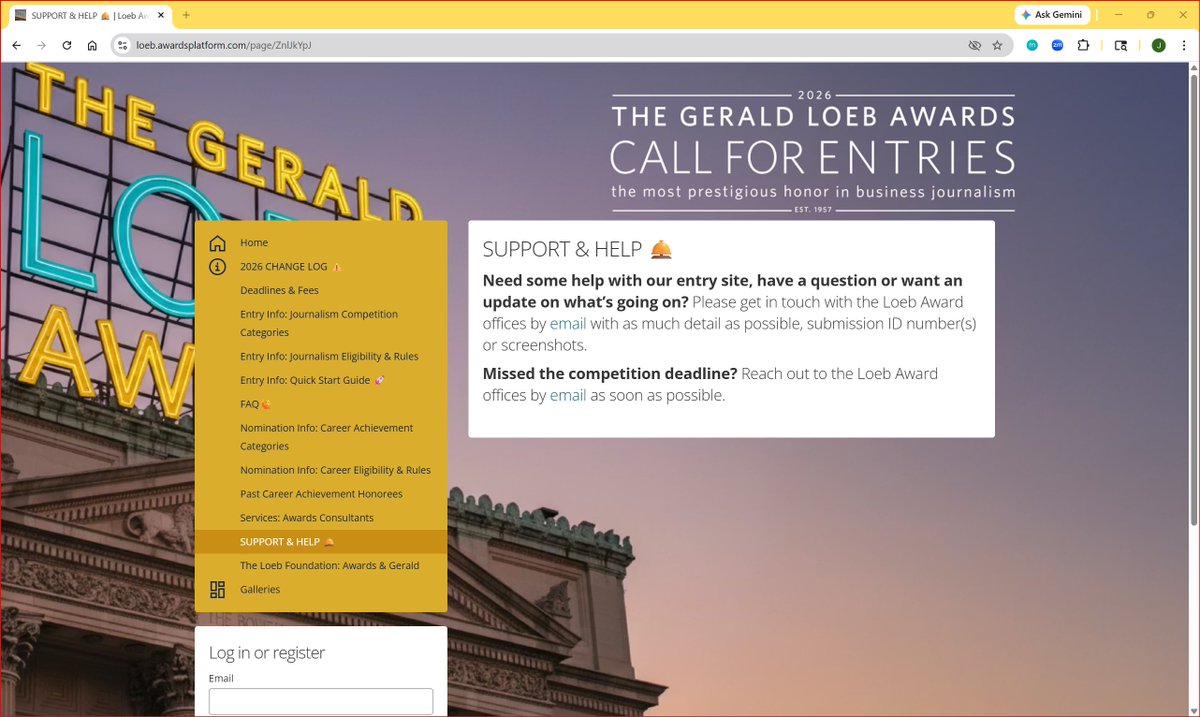Select SUPPORT & HELP sidebar item
Screen dimensions: 1200x717
pyautogui.click(x=321, y=542)
